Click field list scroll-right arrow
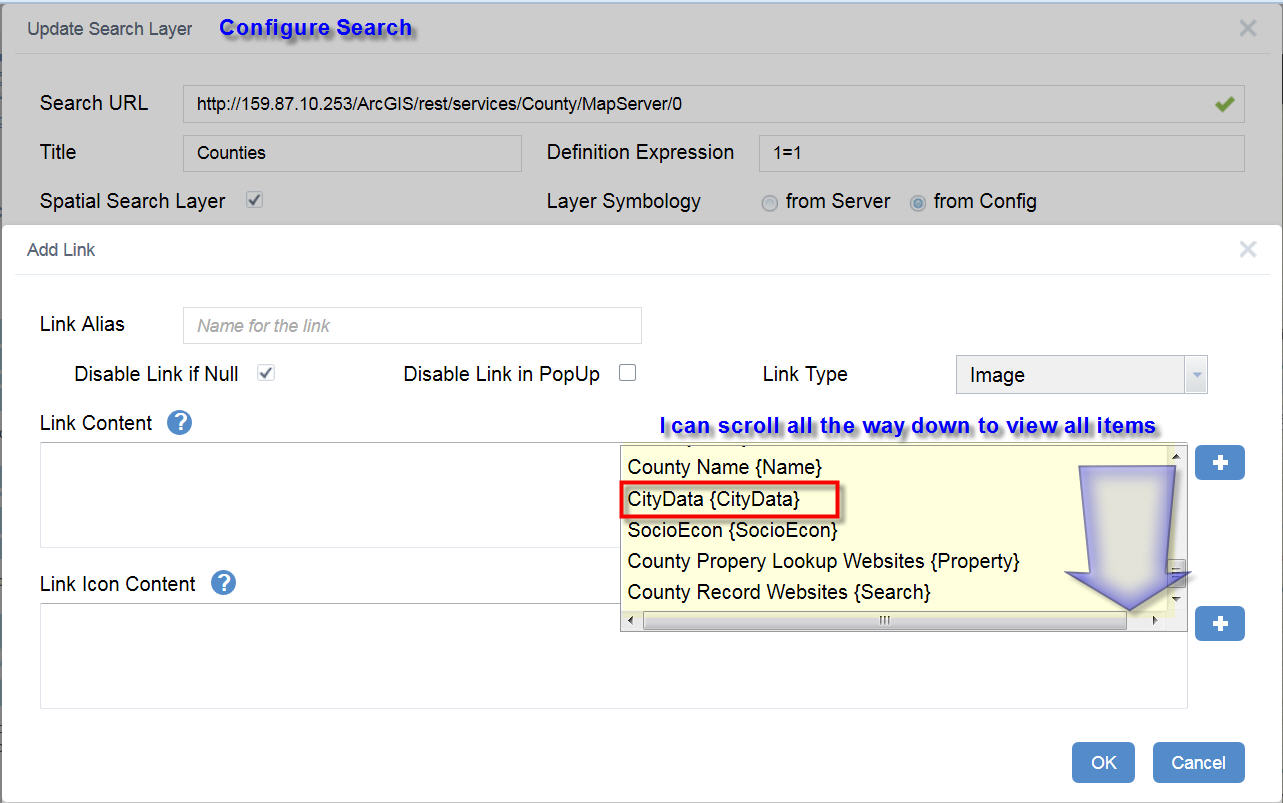 click(1156, 621)
